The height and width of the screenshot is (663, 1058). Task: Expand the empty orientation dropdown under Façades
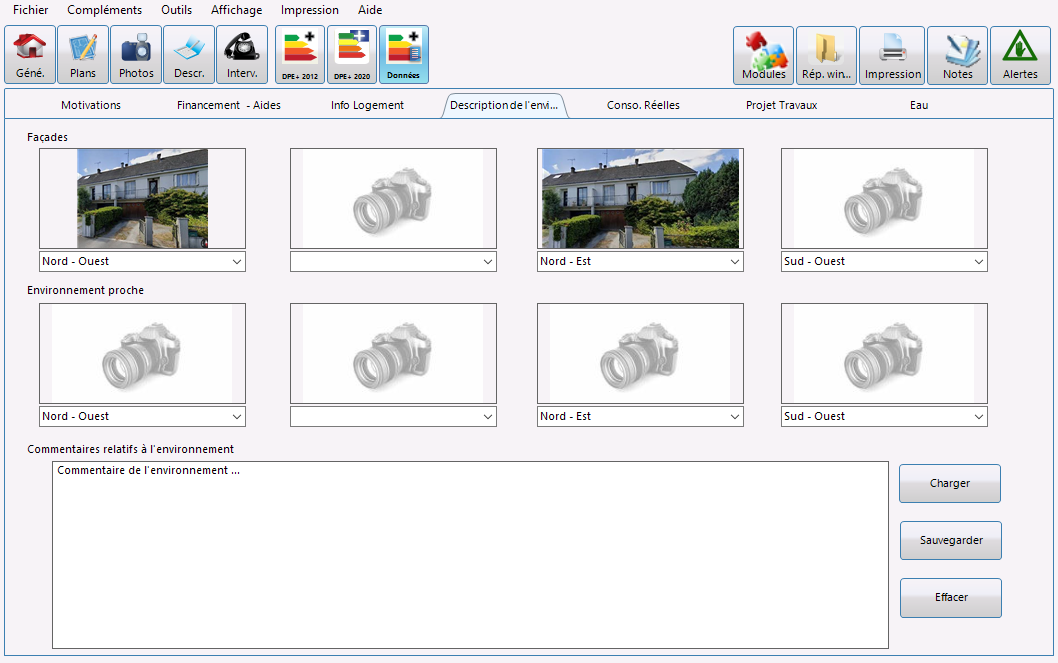tap(393, 262)
